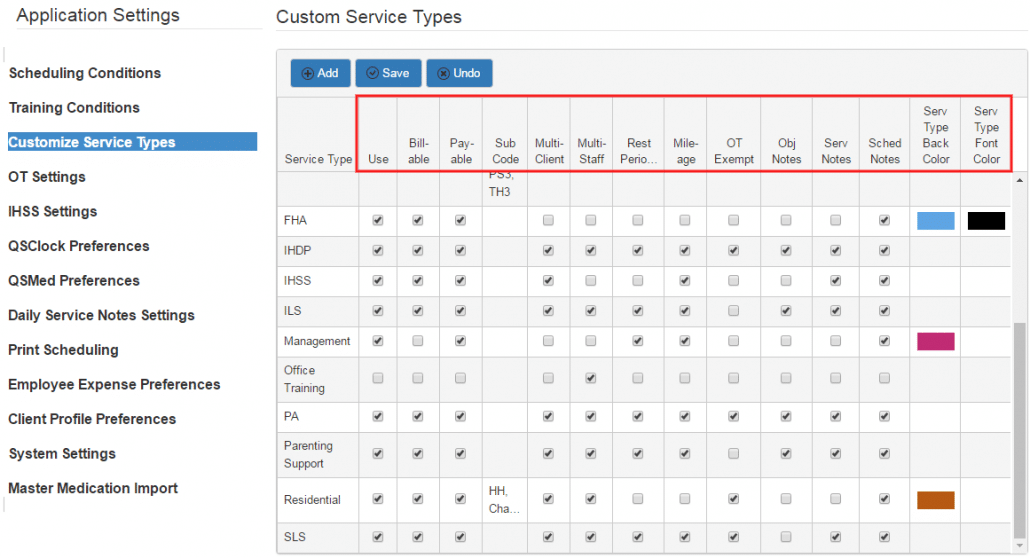Viewport: 1030px width, 558px height.
Task: Open Management magenta back color swatch
Action: 935,341
